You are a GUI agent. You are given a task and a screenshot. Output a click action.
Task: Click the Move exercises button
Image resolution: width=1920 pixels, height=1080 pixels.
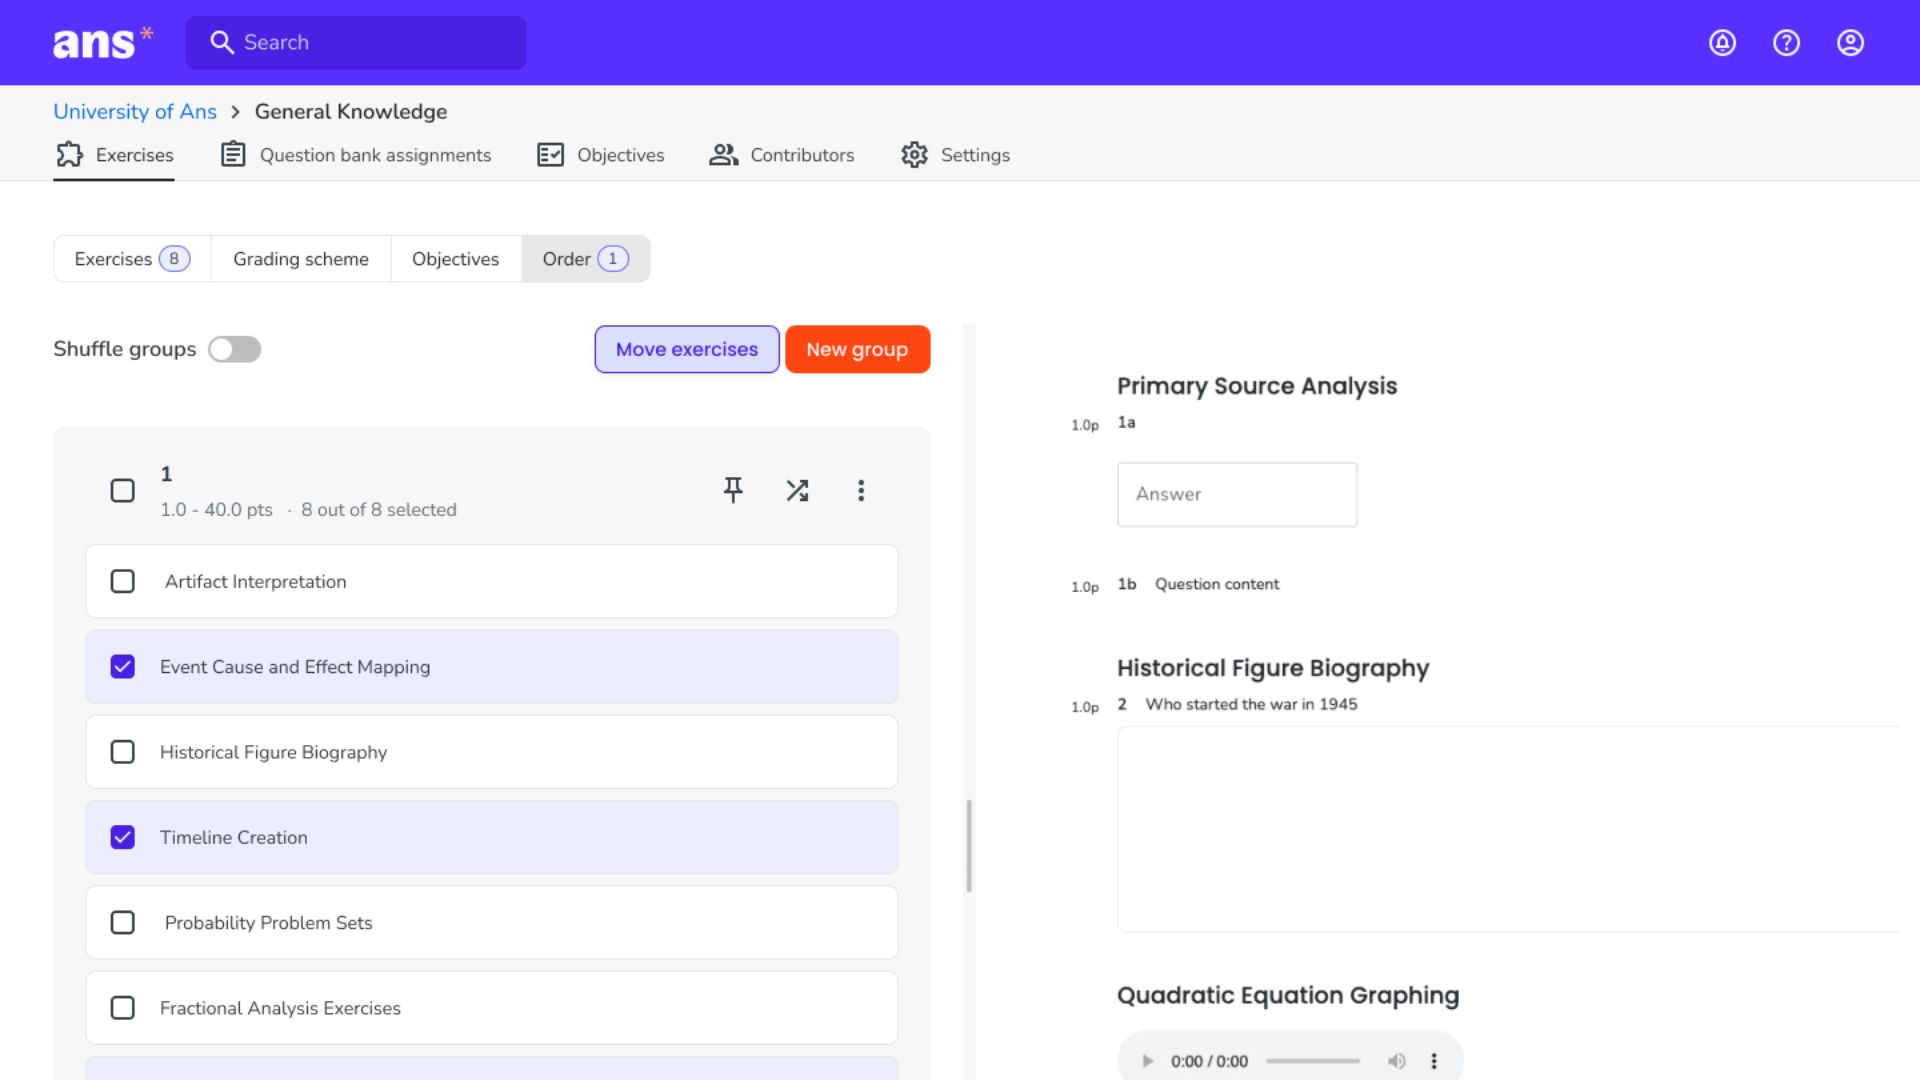pos(687,349)
